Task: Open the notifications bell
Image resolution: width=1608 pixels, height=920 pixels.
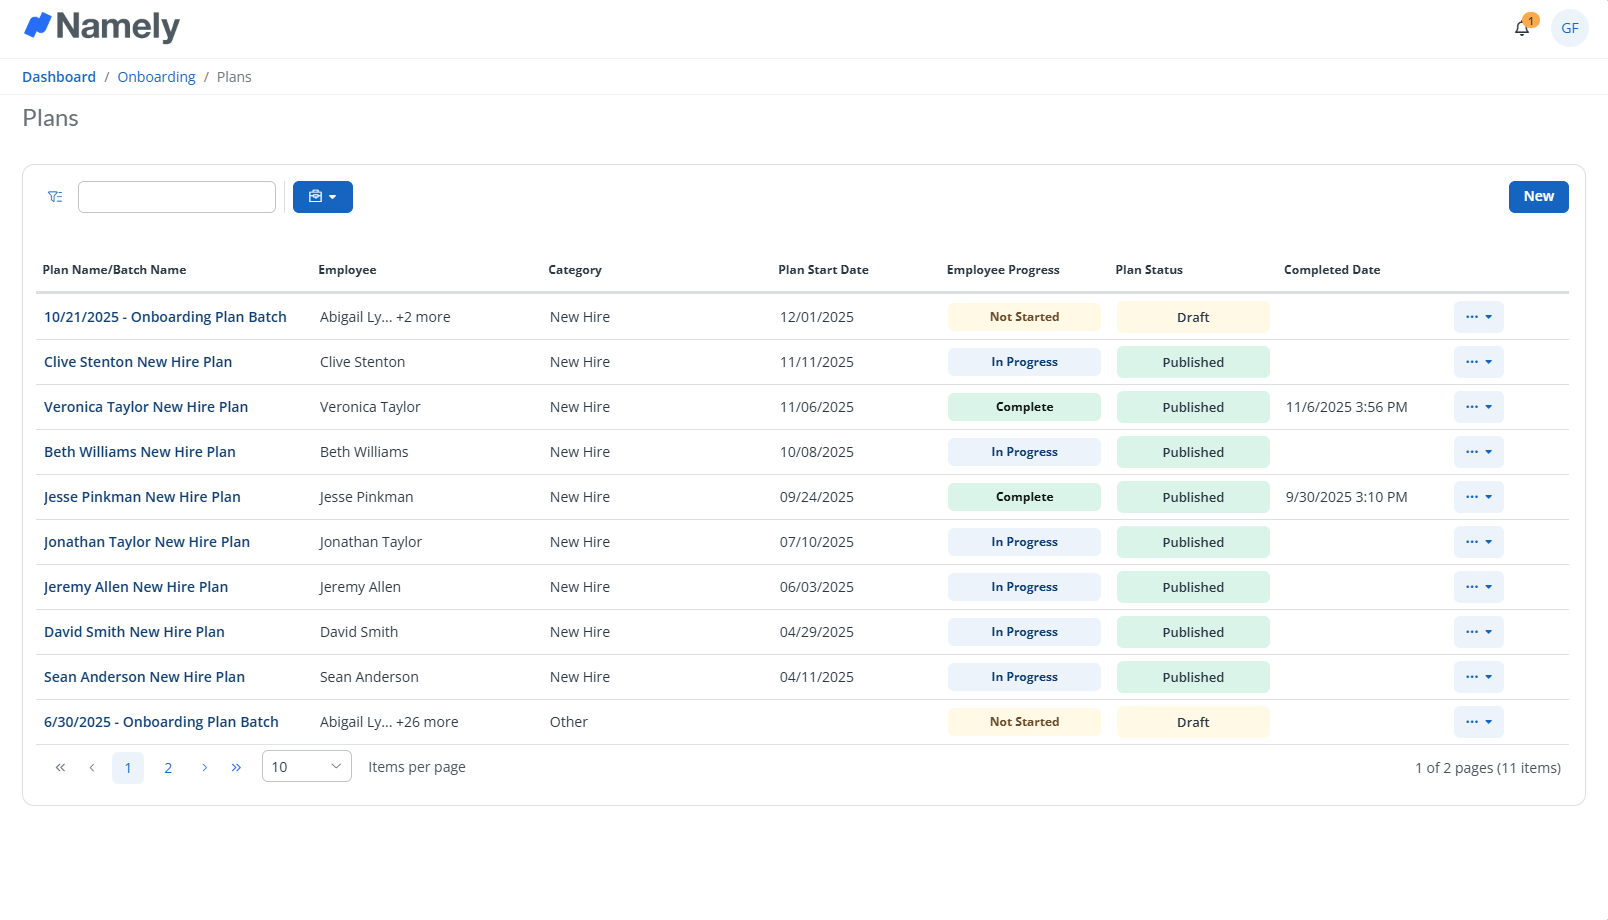Action: click(x=1522, y=28)
